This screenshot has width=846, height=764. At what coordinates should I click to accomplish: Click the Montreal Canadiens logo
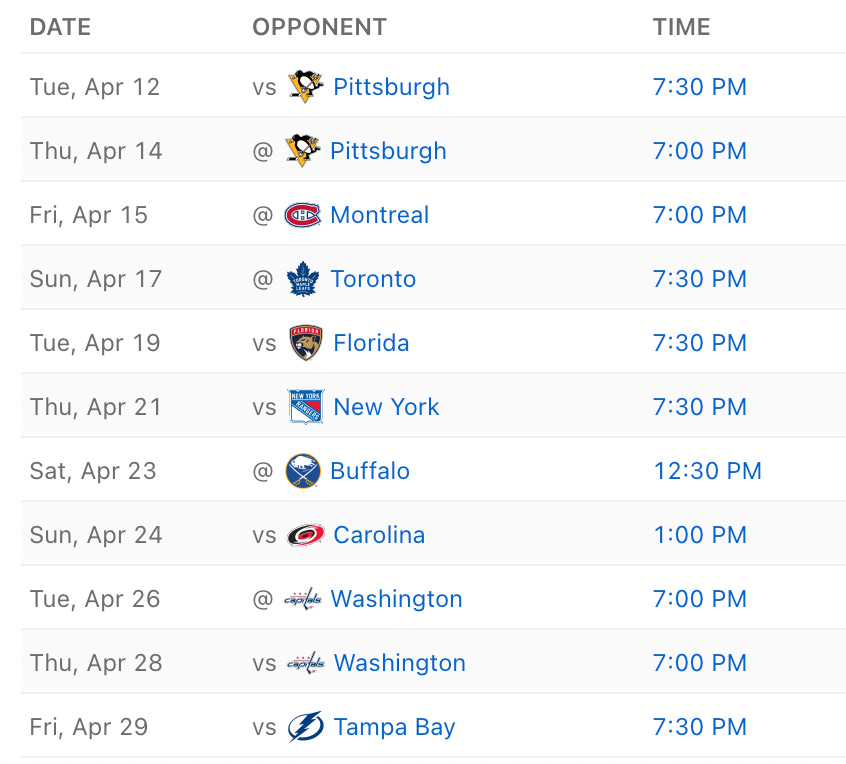[303, 215]
